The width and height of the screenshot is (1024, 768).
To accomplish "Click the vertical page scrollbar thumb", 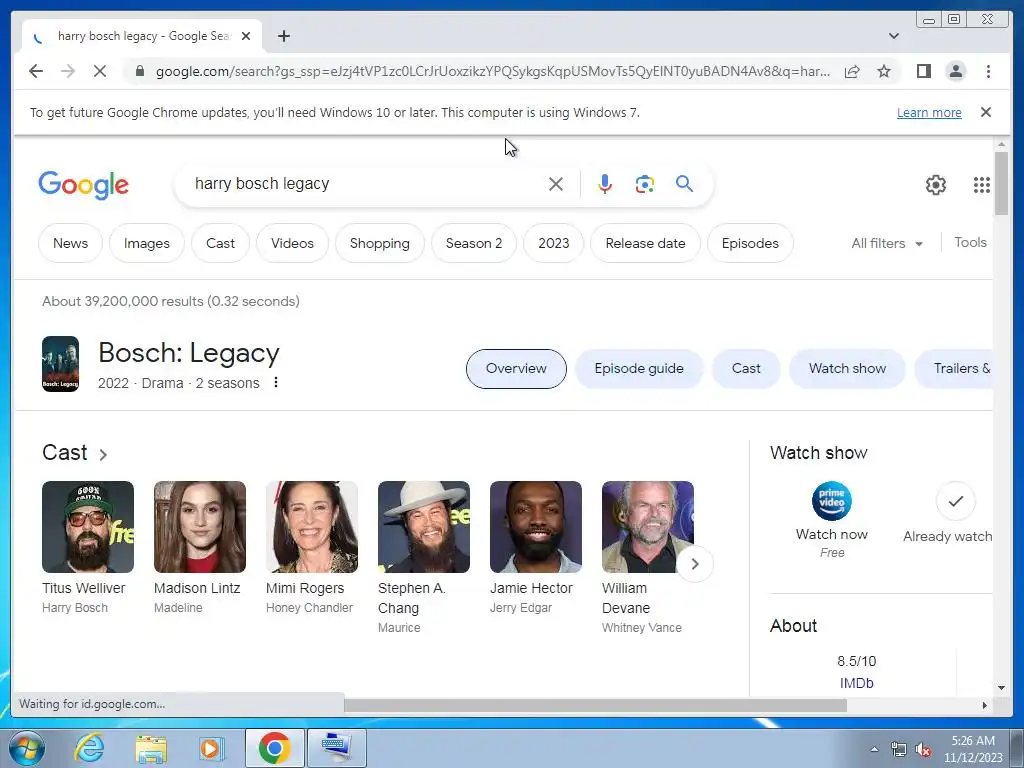I will point(1001,183).
